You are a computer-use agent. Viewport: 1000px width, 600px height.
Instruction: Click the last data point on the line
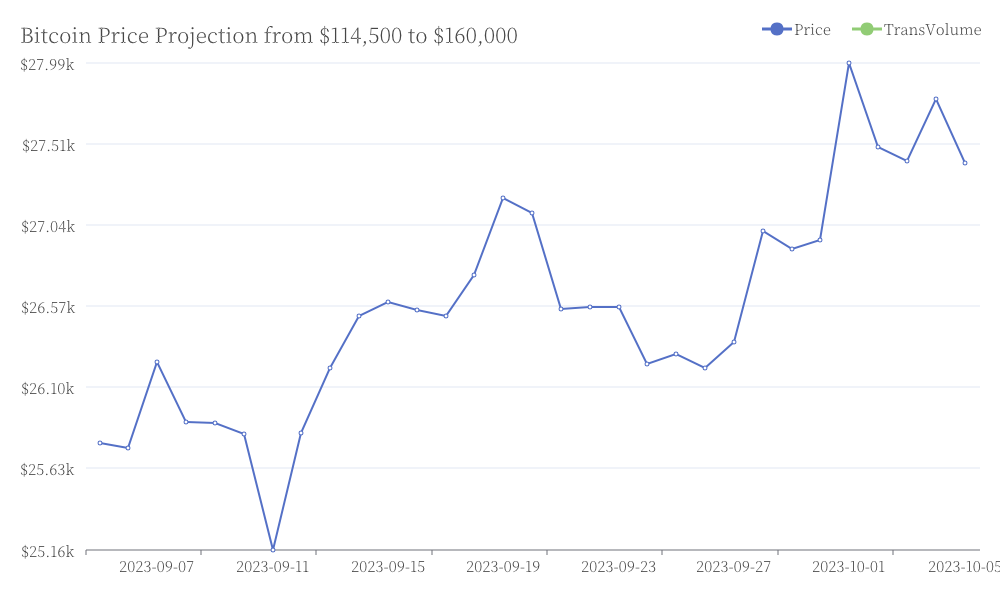965,163
